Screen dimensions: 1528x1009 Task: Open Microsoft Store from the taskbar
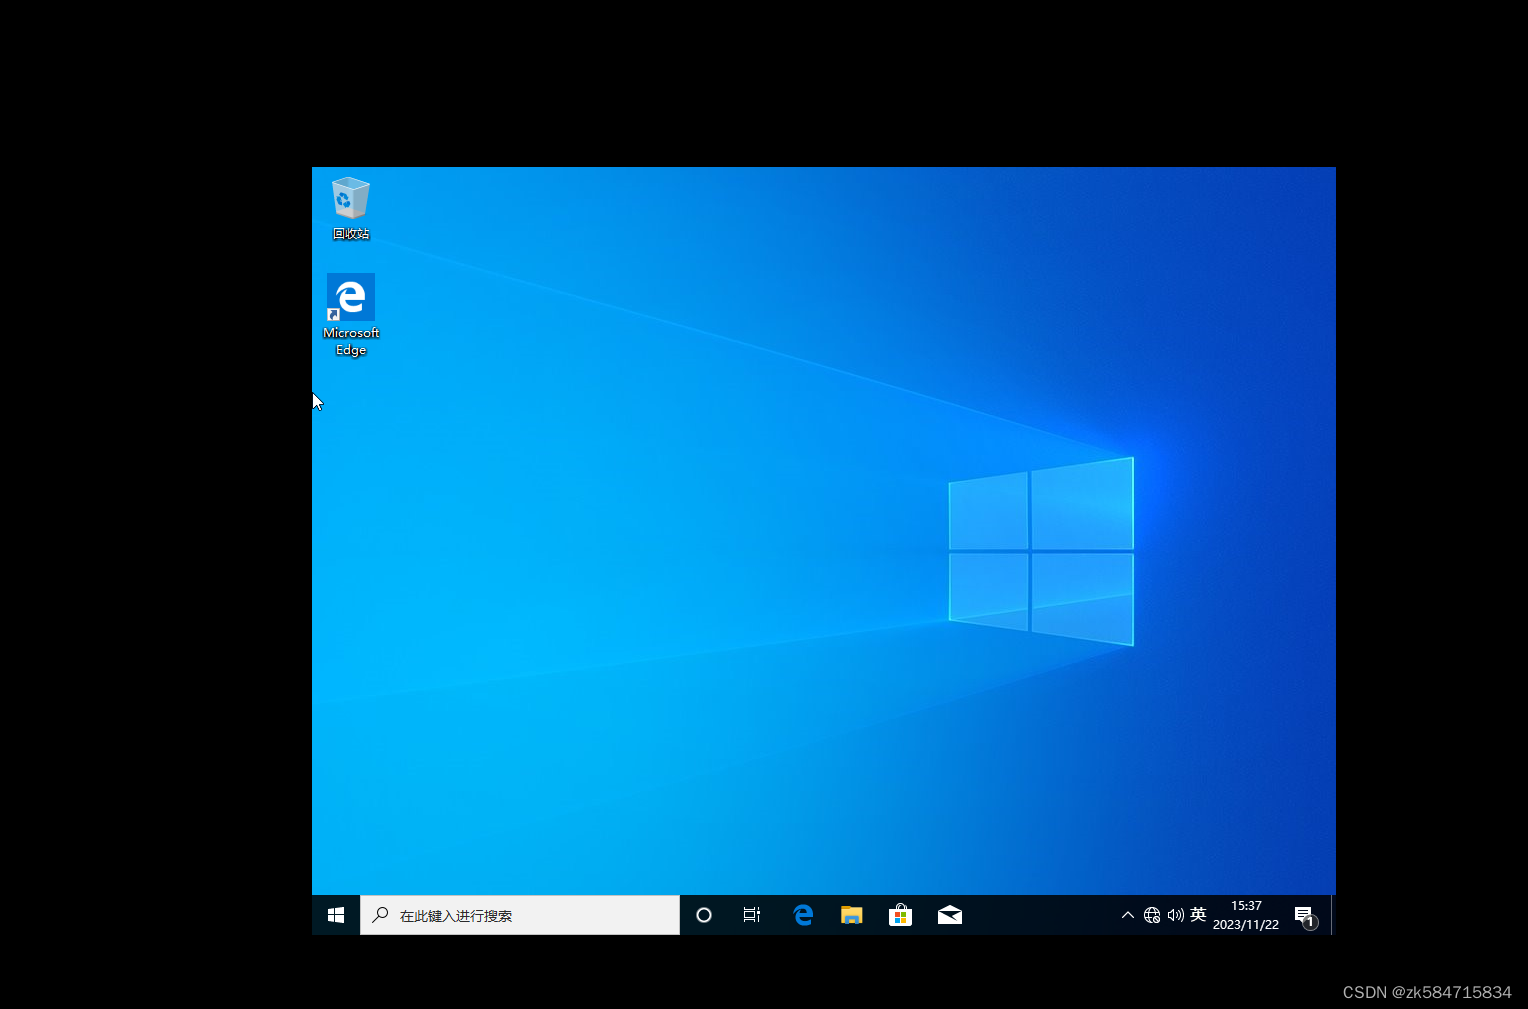900,915
